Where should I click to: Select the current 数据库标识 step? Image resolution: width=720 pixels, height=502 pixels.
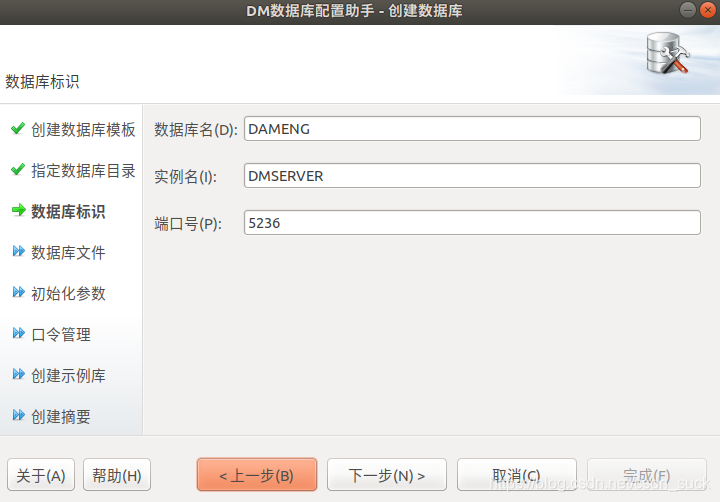[x=68, y=212]
